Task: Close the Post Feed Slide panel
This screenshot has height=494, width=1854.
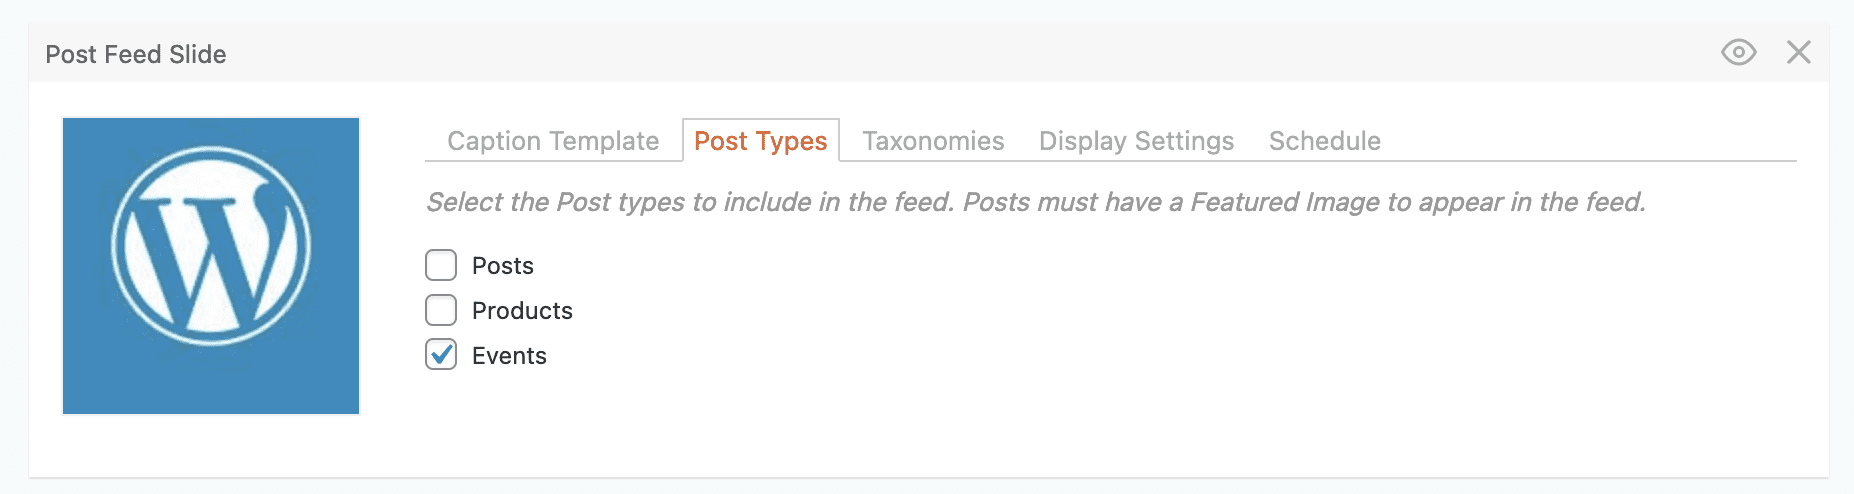Action: point(1798,53)
